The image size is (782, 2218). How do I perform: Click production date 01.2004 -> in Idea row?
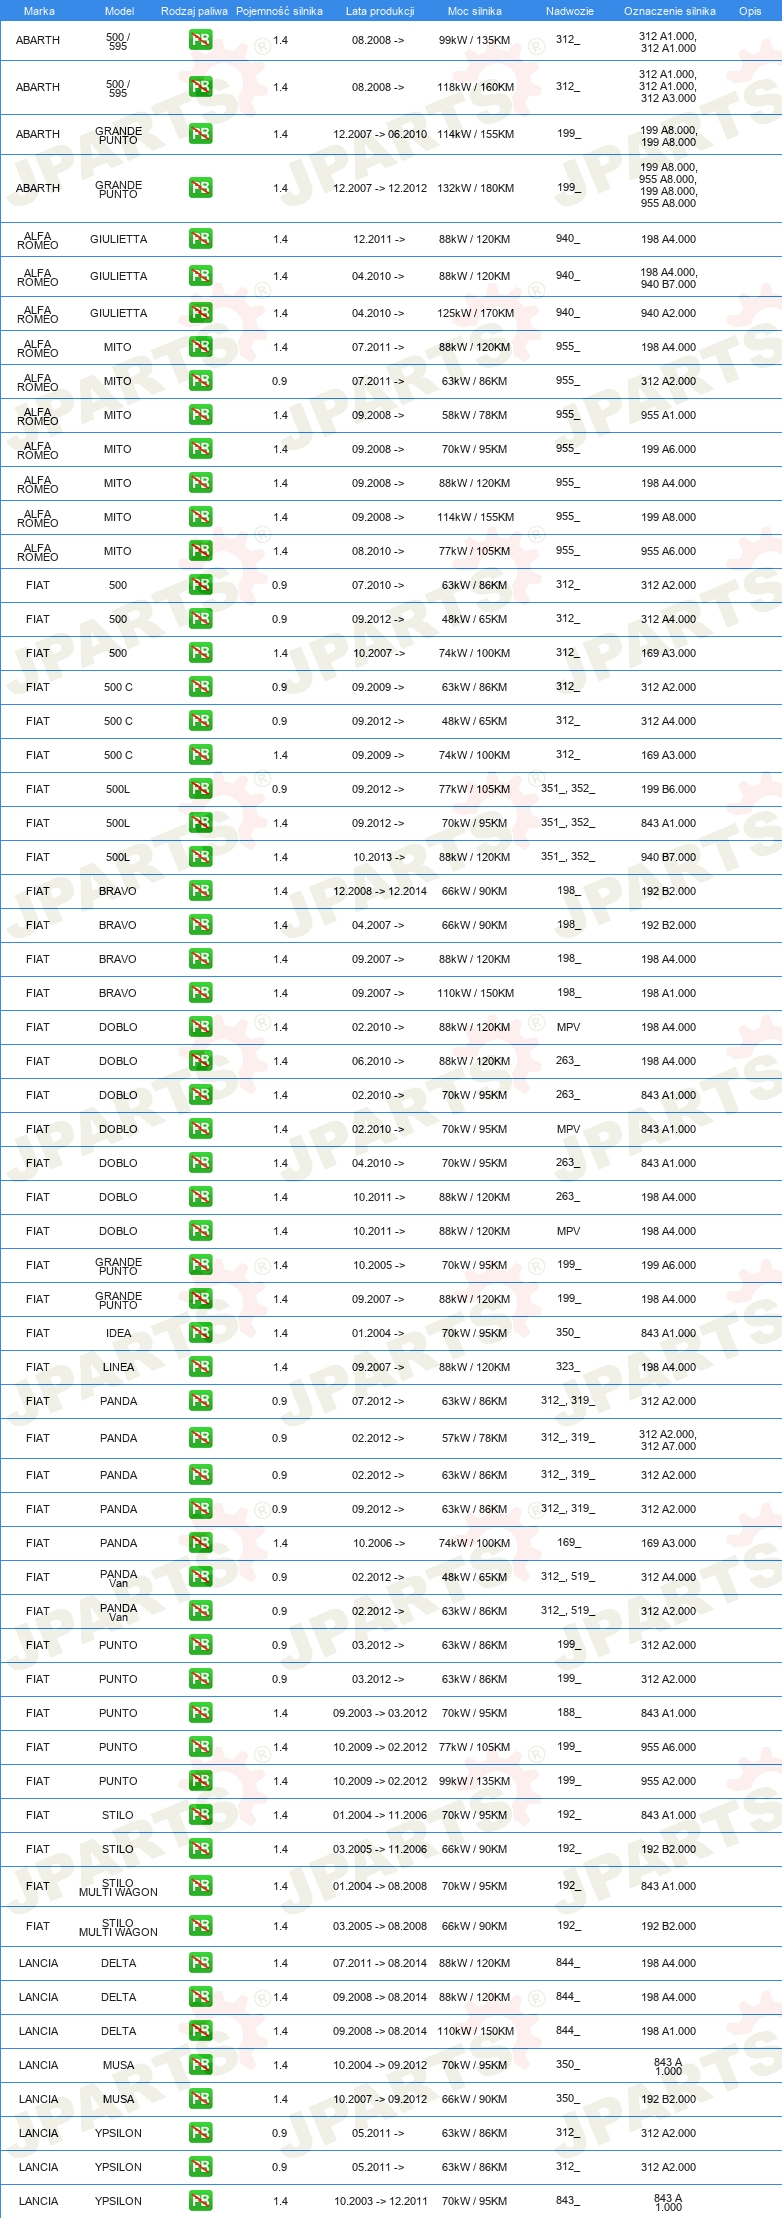pyautogui.click(x=378, y=1333)
